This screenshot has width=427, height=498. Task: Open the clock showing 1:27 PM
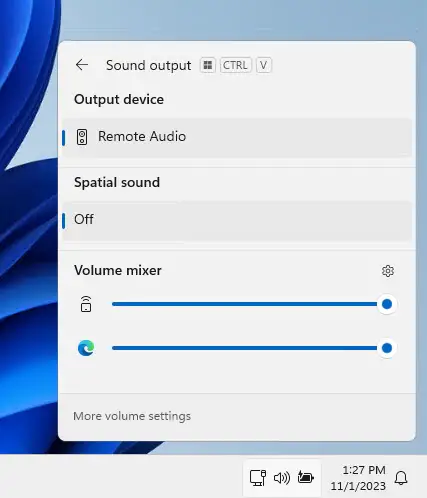point(358,478)
